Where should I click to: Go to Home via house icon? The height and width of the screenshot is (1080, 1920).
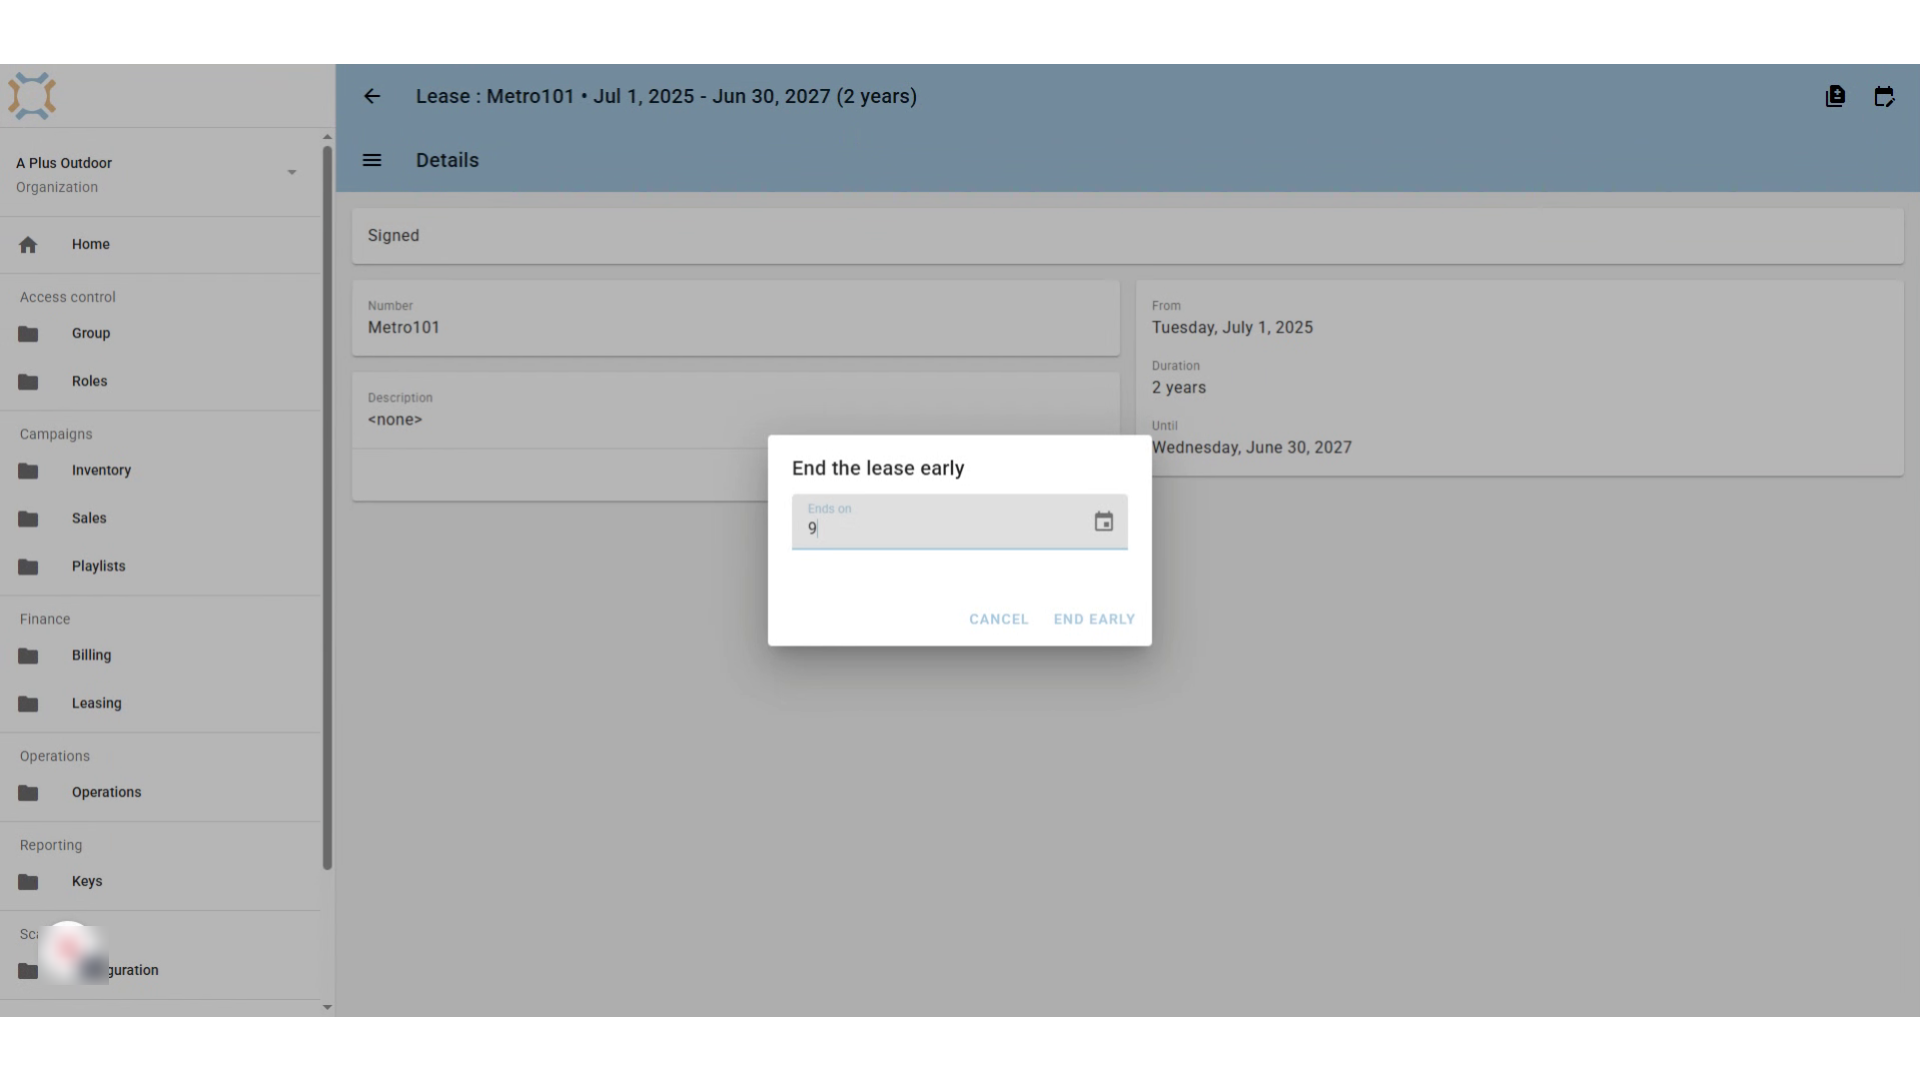pyautogui.click(x=28, y=244)
